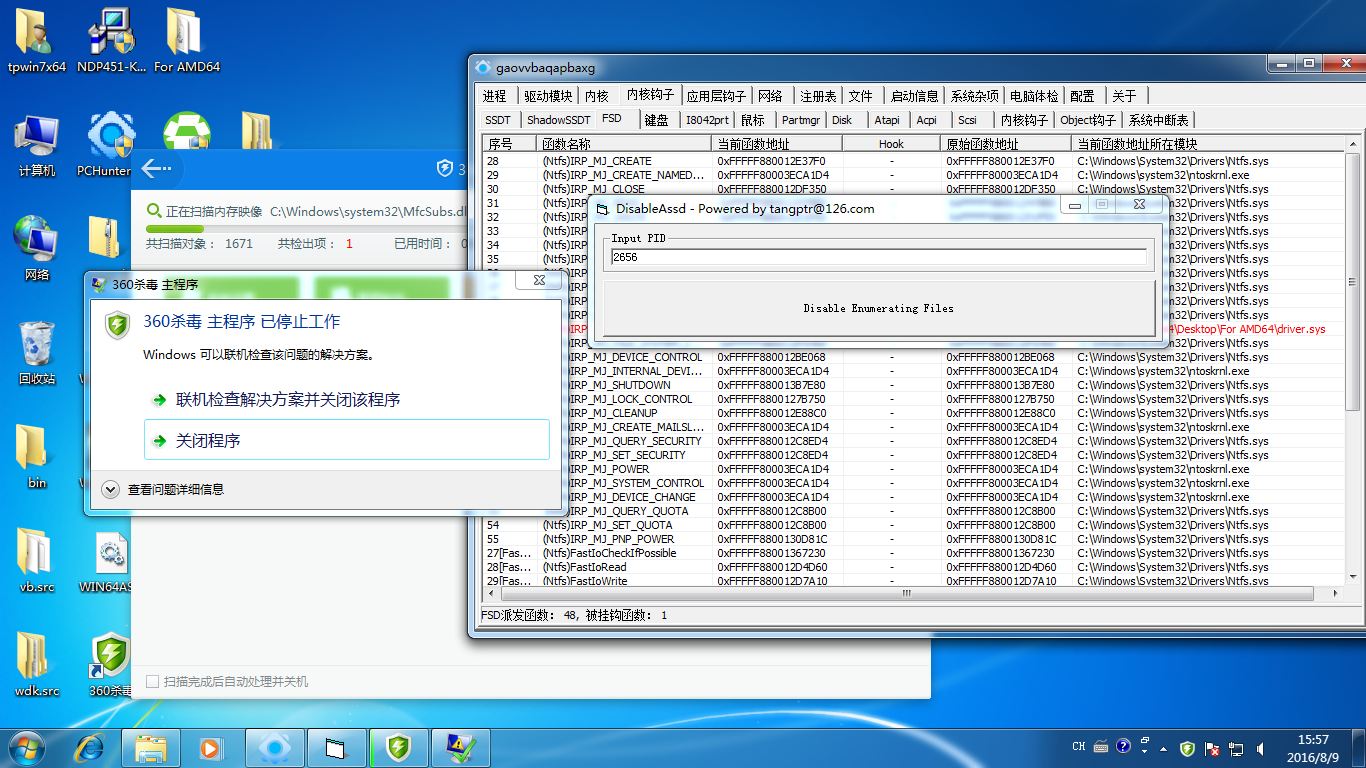Screen dimensions: 1366x768
Task: Click the volume tray icon
Action: (x=1261, y=748)
